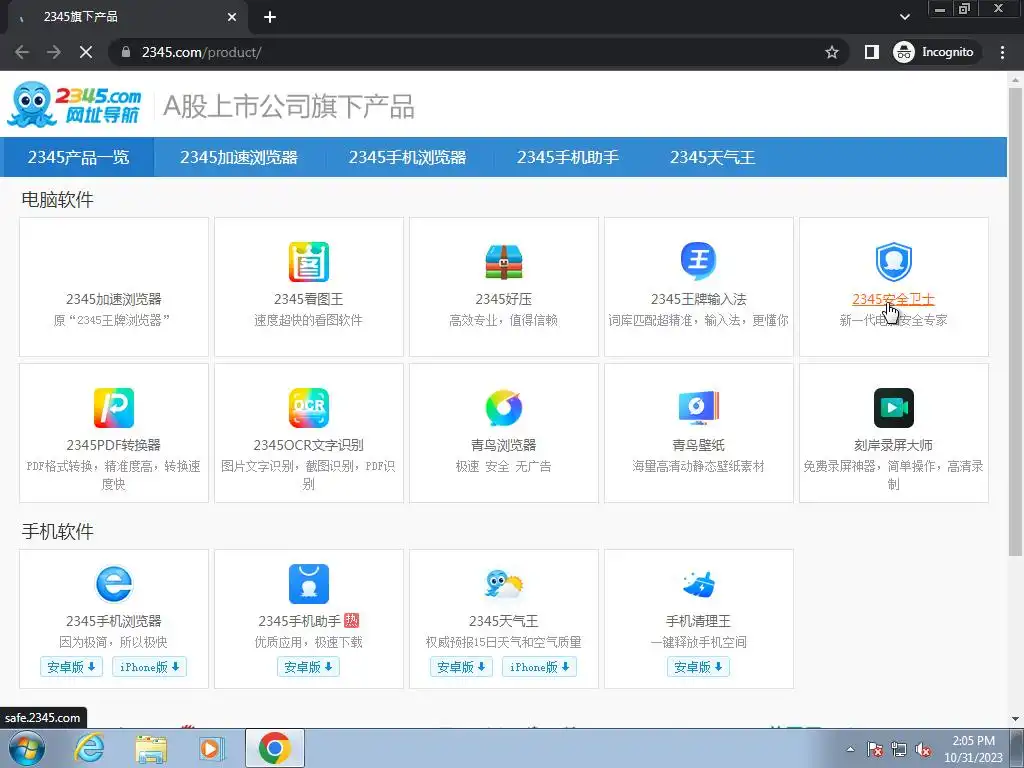This screenshot has width=1024, height=768.
Task: Bookmark this page with the star icon
Action: click(x=831, y=52)
